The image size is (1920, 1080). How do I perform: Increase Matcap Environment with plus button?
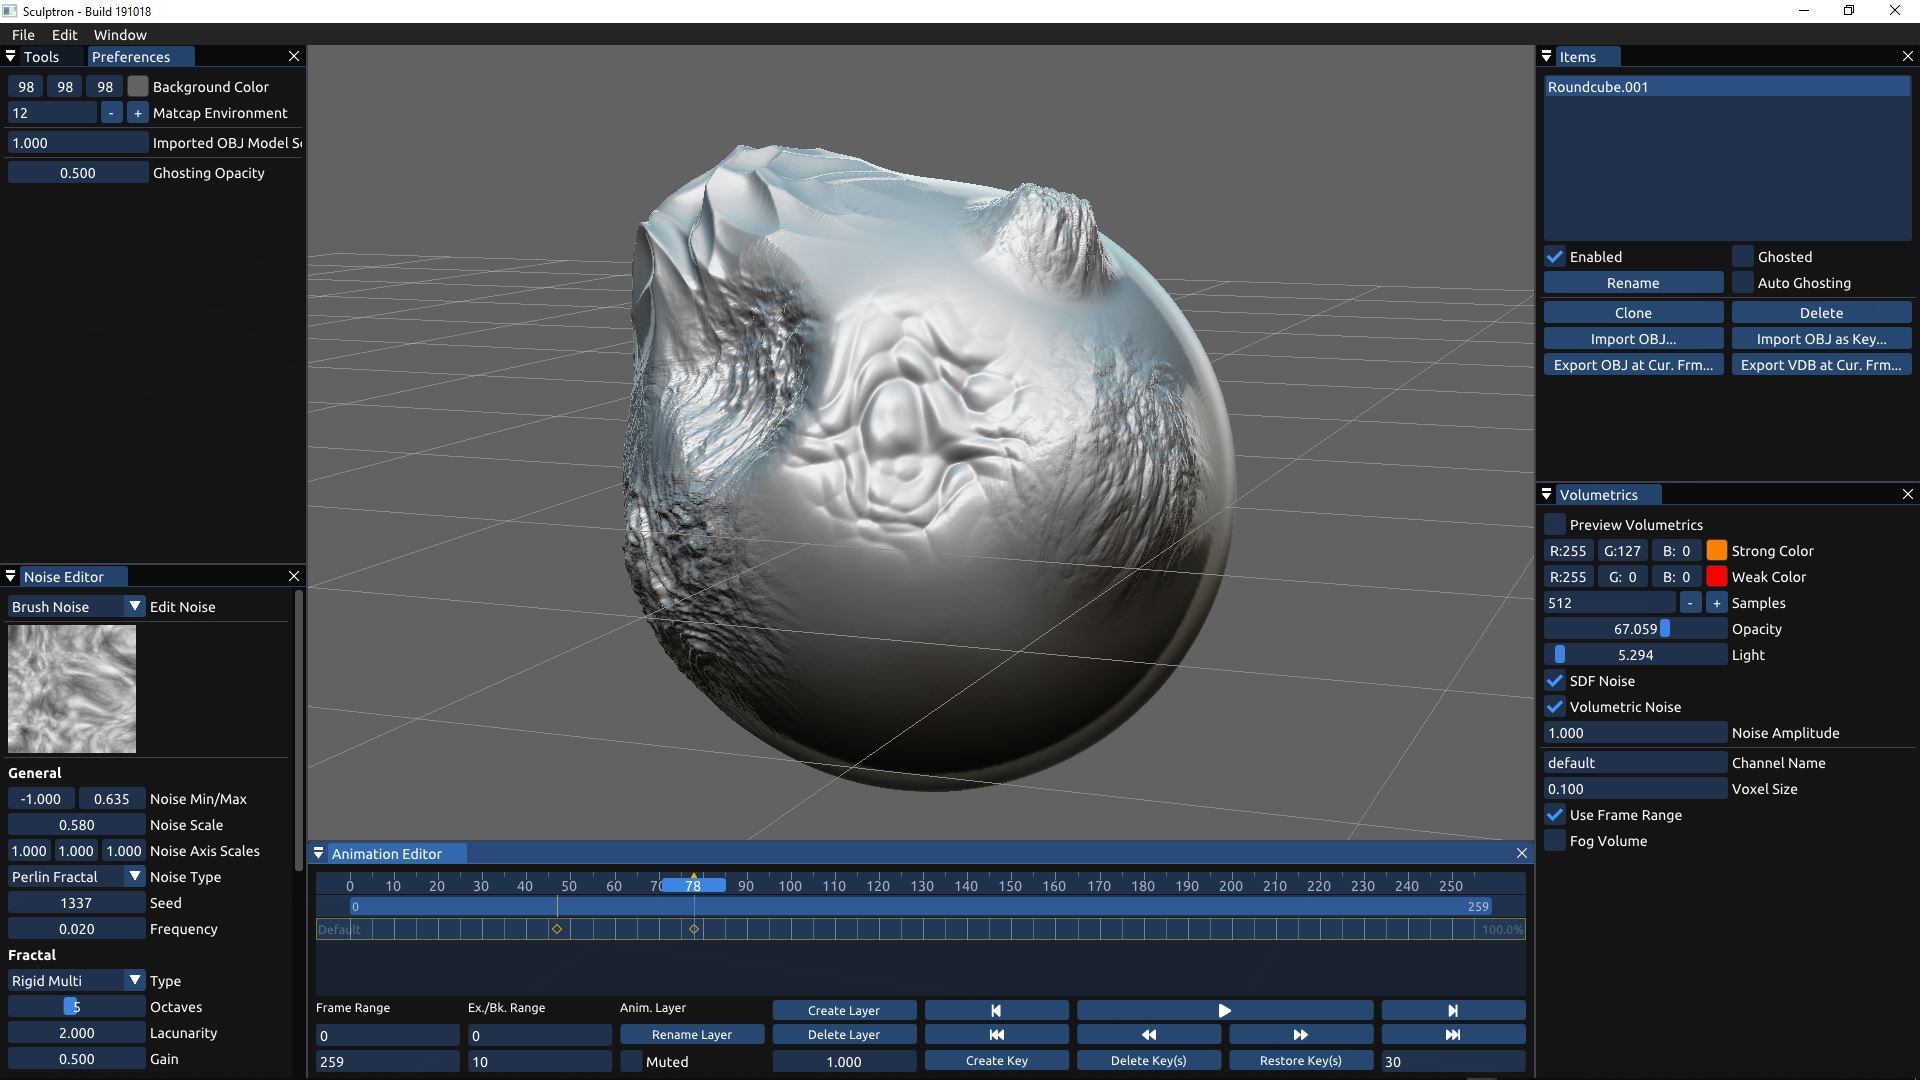(x=138, y=113)
